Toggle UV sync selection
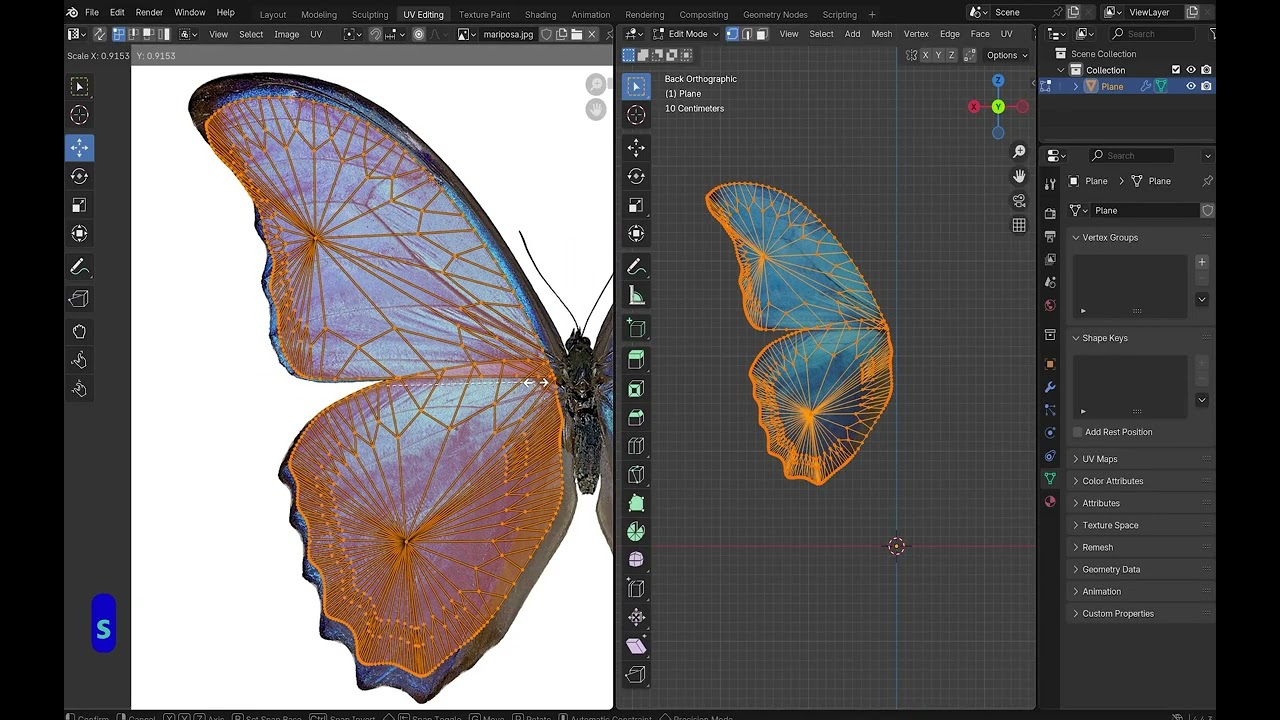Viewport: 1280px width, 720px height. pos(99,34)
